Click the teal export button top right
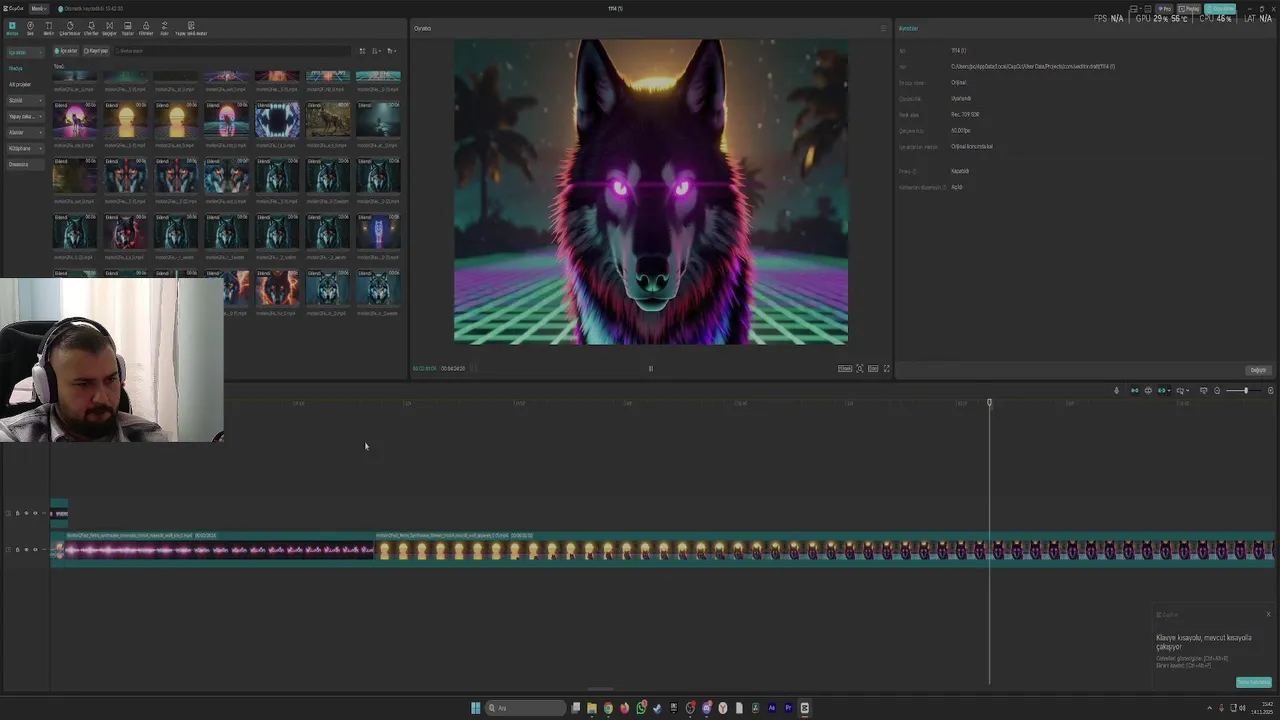The width and height of the screenshot is (1280, 720). coord(1220,9)
